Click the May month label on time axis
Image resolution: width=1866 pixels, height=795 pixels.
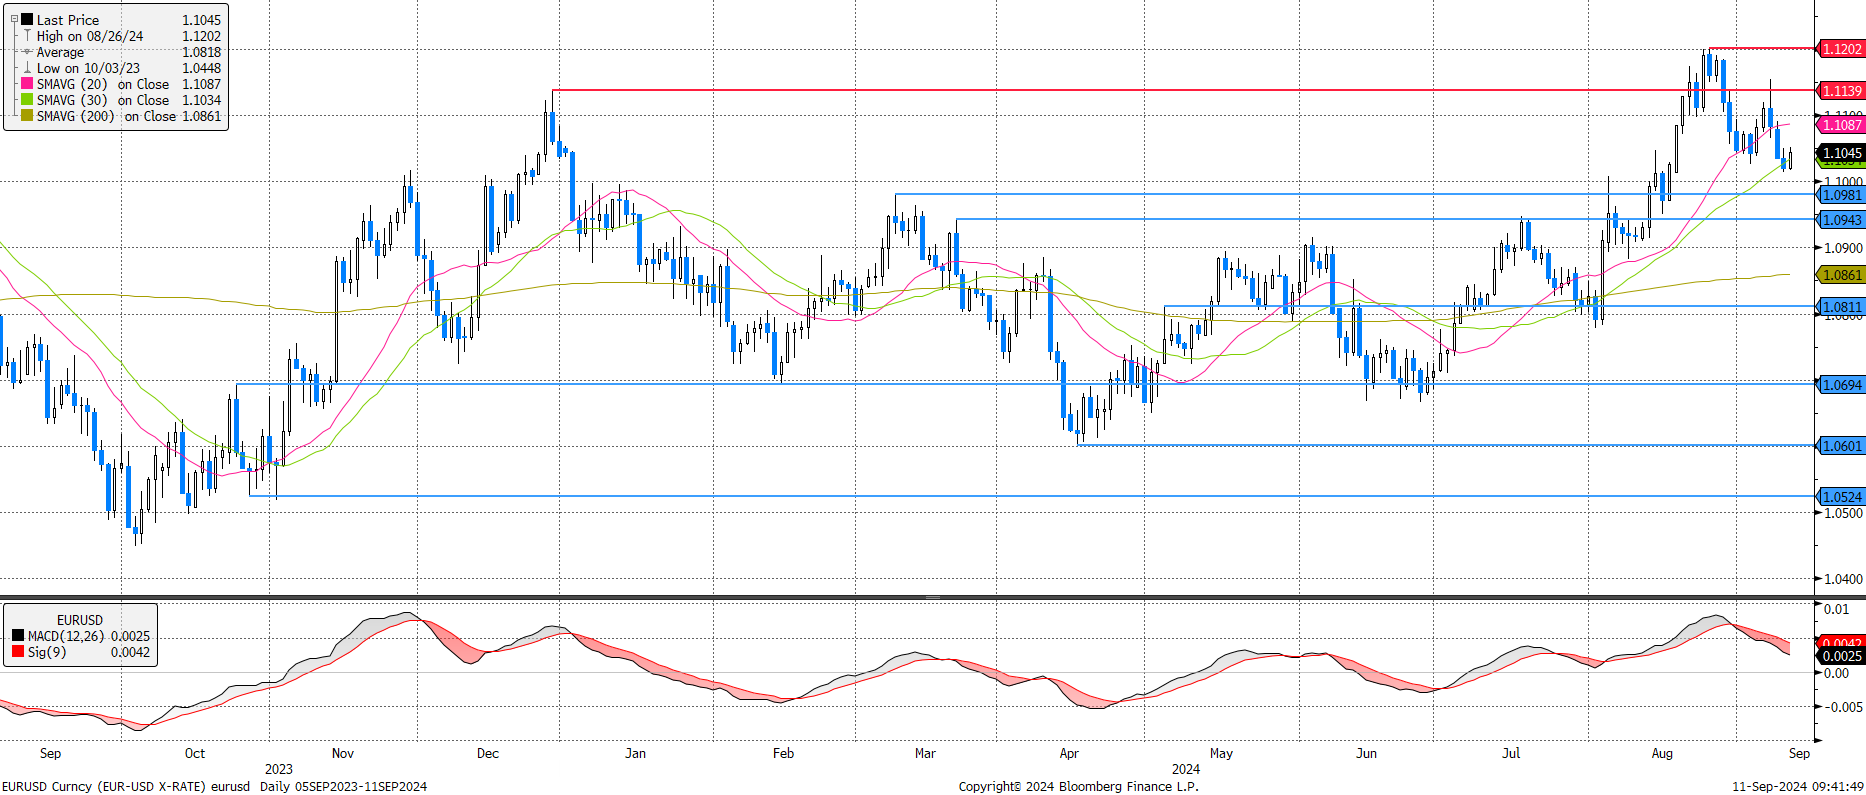1221,753
